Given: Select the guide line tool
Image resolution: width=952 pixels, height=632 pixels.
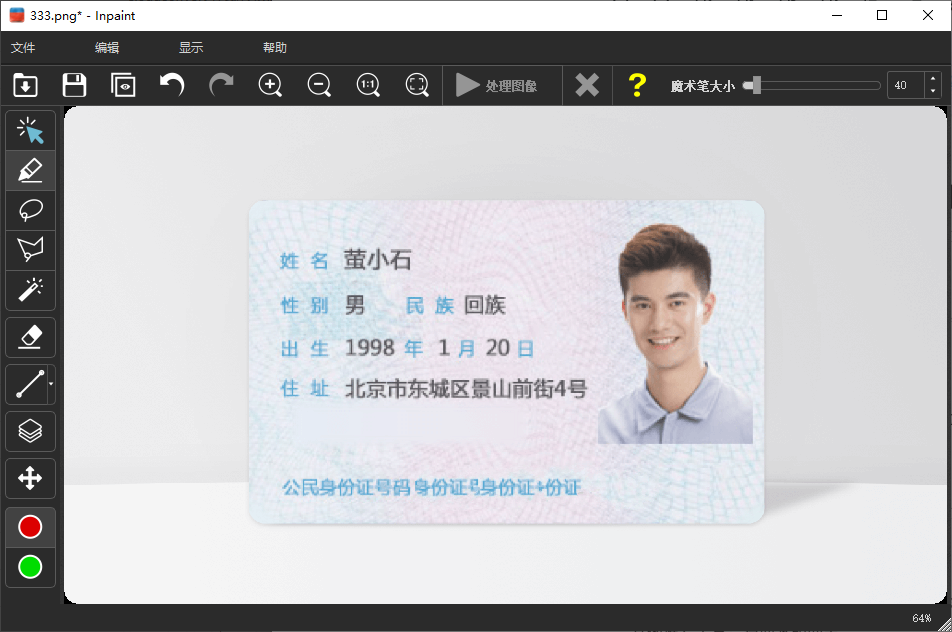Looking at the screenshot, I should point(27,384).
